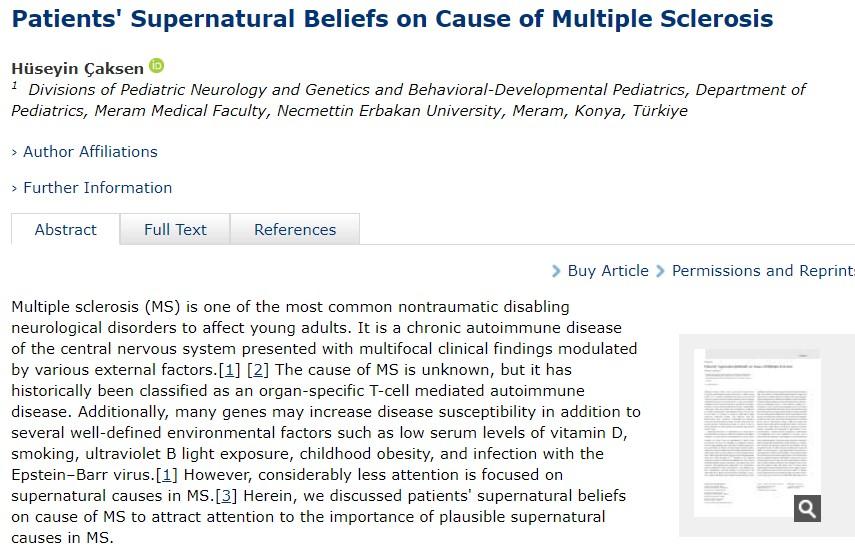Click the magnifier icon on the article preview
Viewport: 855px width, 560px height.
coord(807,508)
